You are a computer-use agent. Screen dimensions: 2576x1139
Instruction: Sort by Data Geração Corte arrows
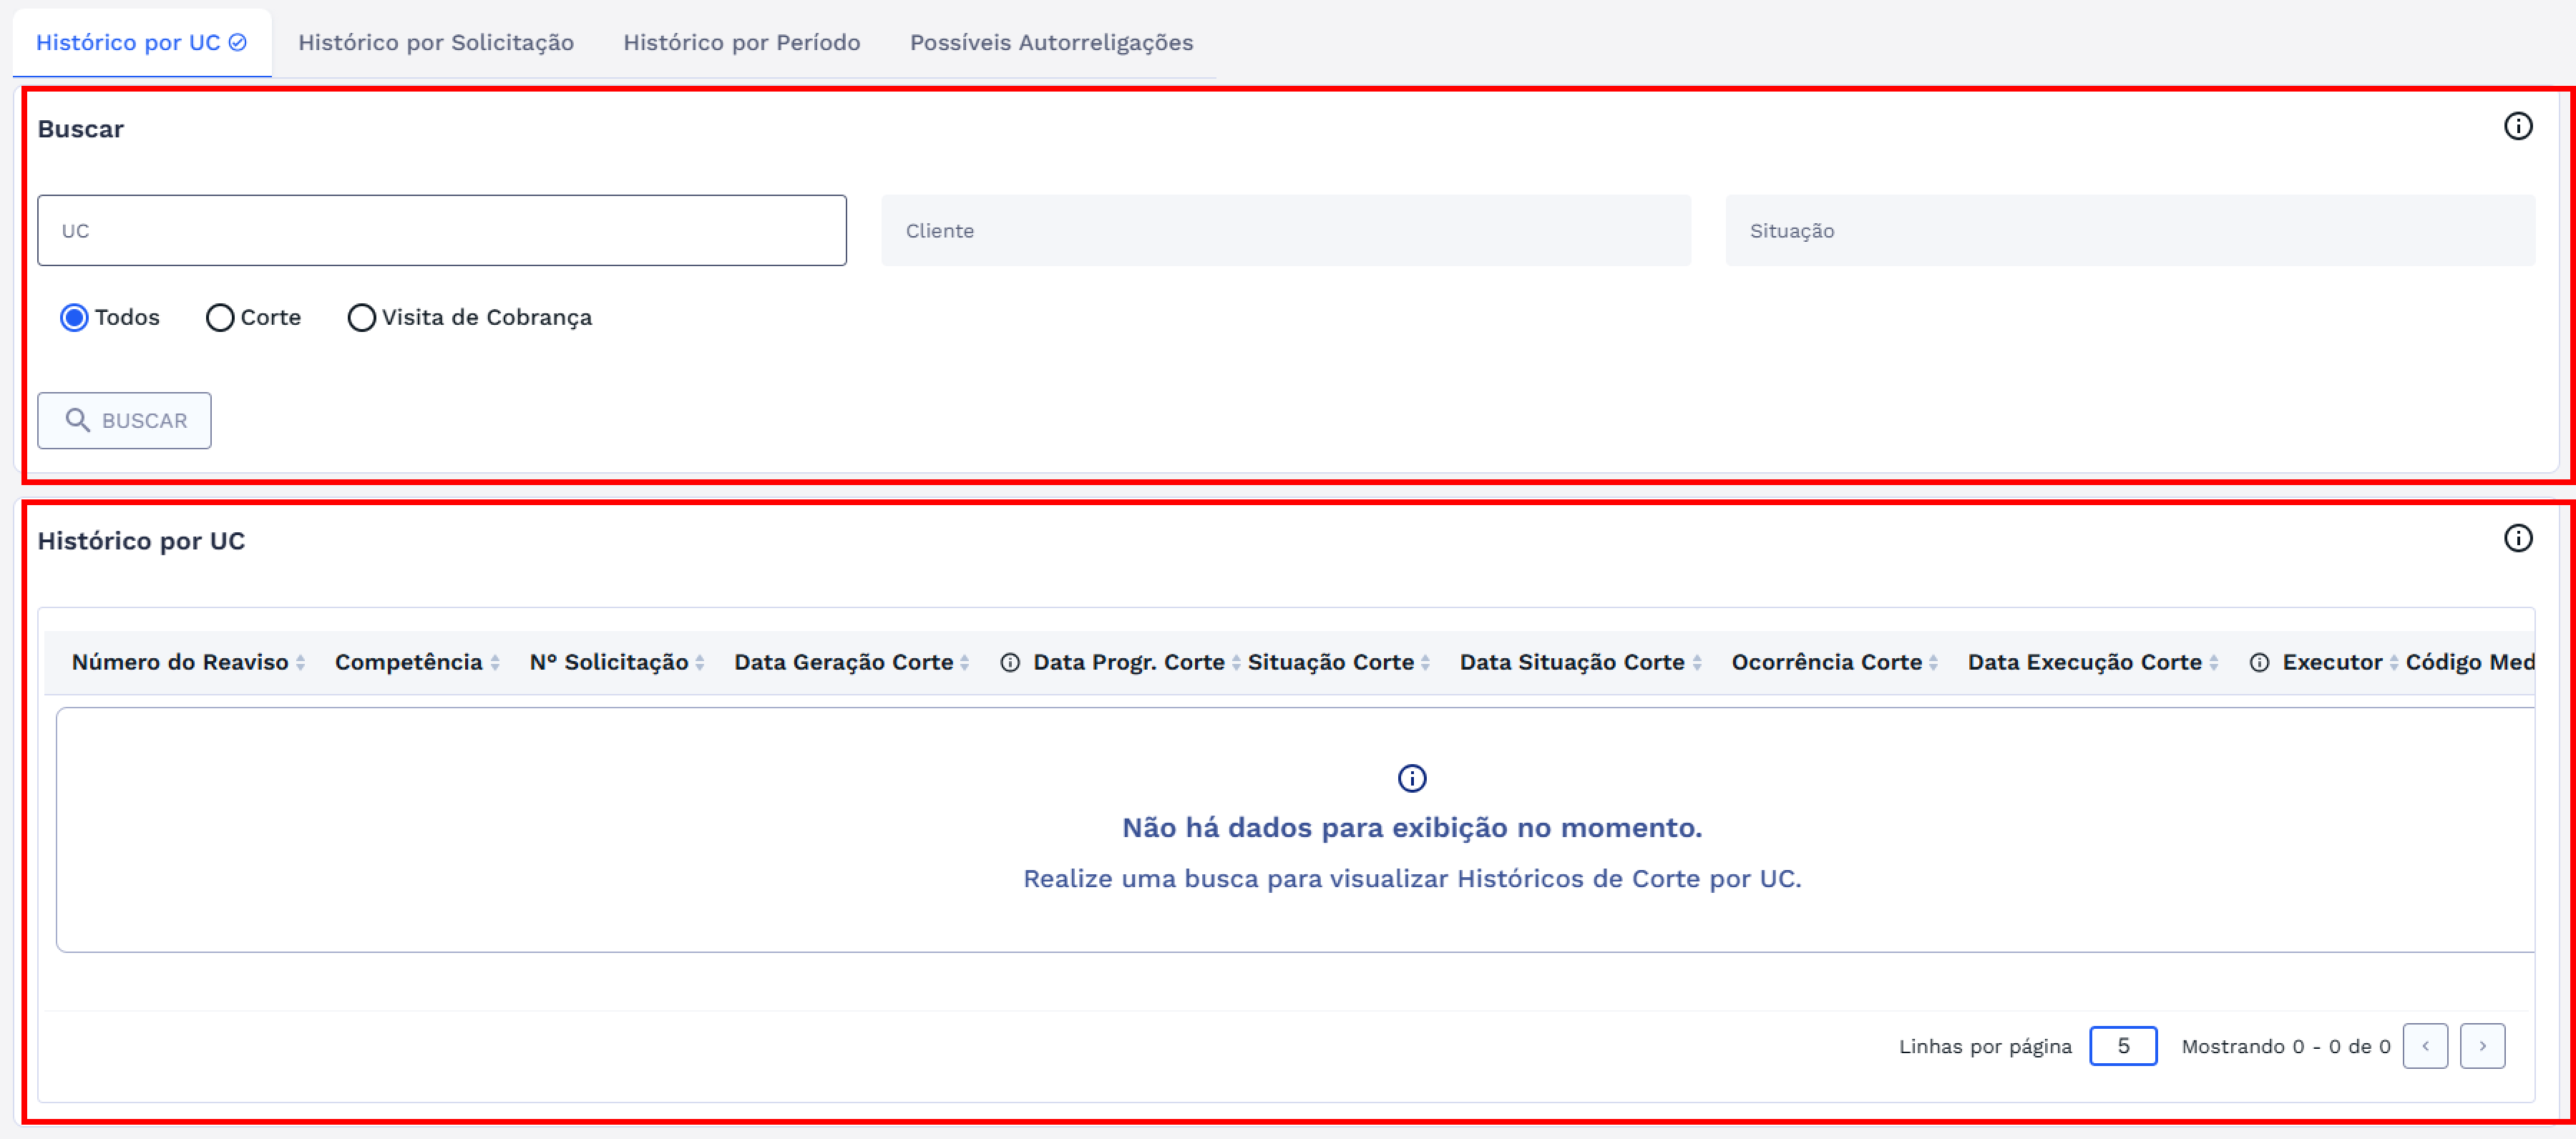pos(964,662)
